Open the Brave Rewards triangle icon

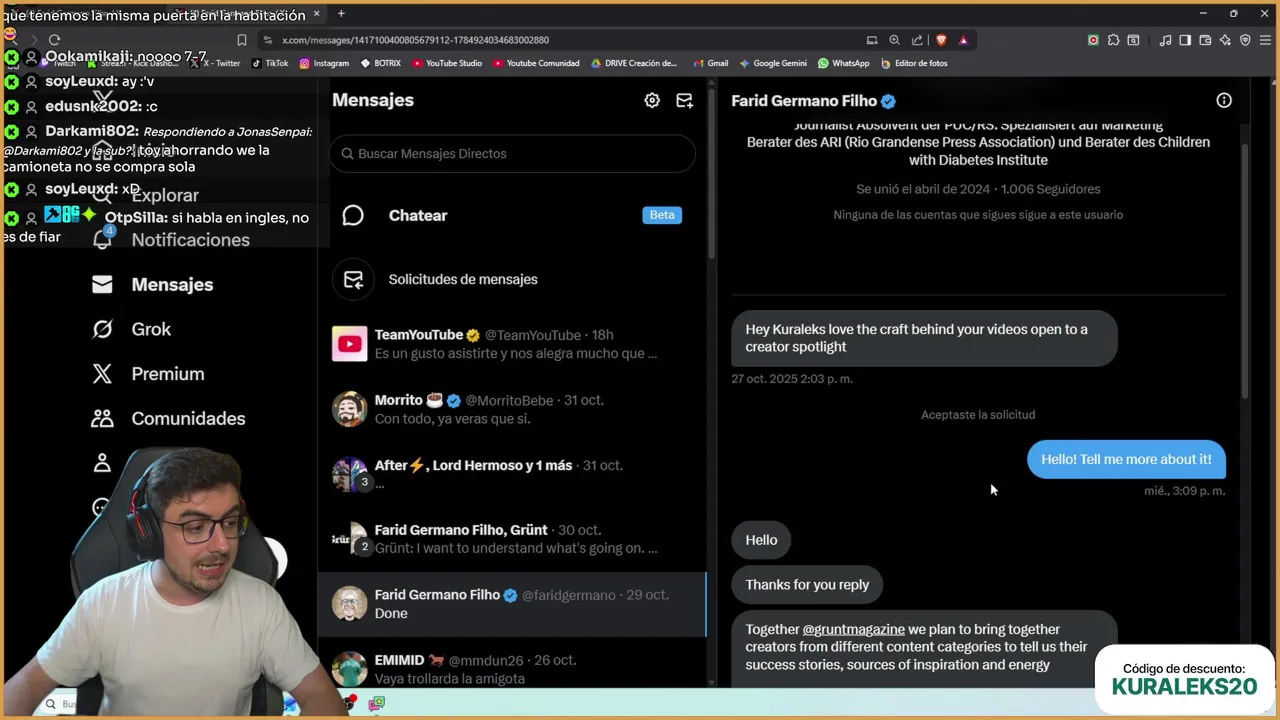coord(963,40)
